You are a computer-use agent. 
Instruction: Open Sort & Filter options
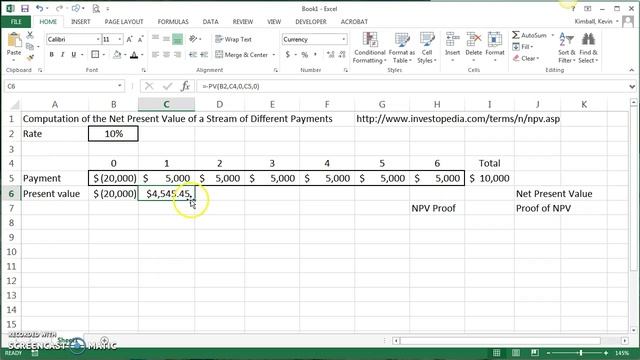[x=567, y=48]
